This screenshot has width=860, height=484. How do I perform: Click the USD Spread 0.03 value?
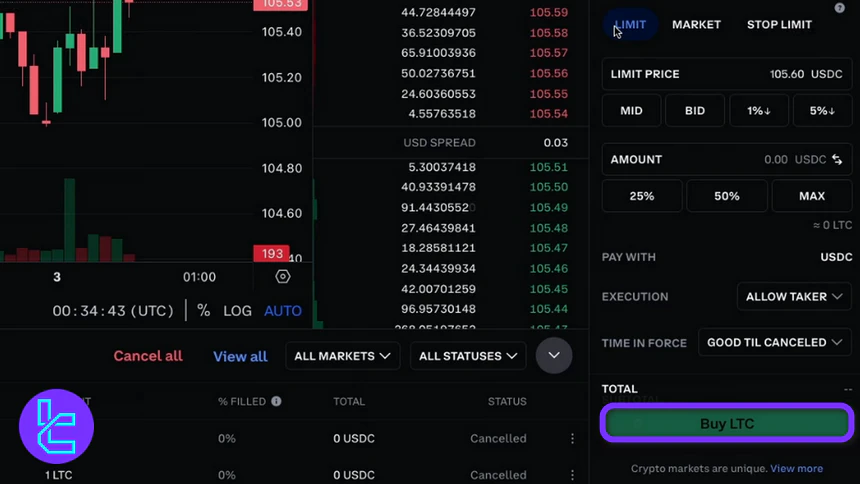(556, 143)
